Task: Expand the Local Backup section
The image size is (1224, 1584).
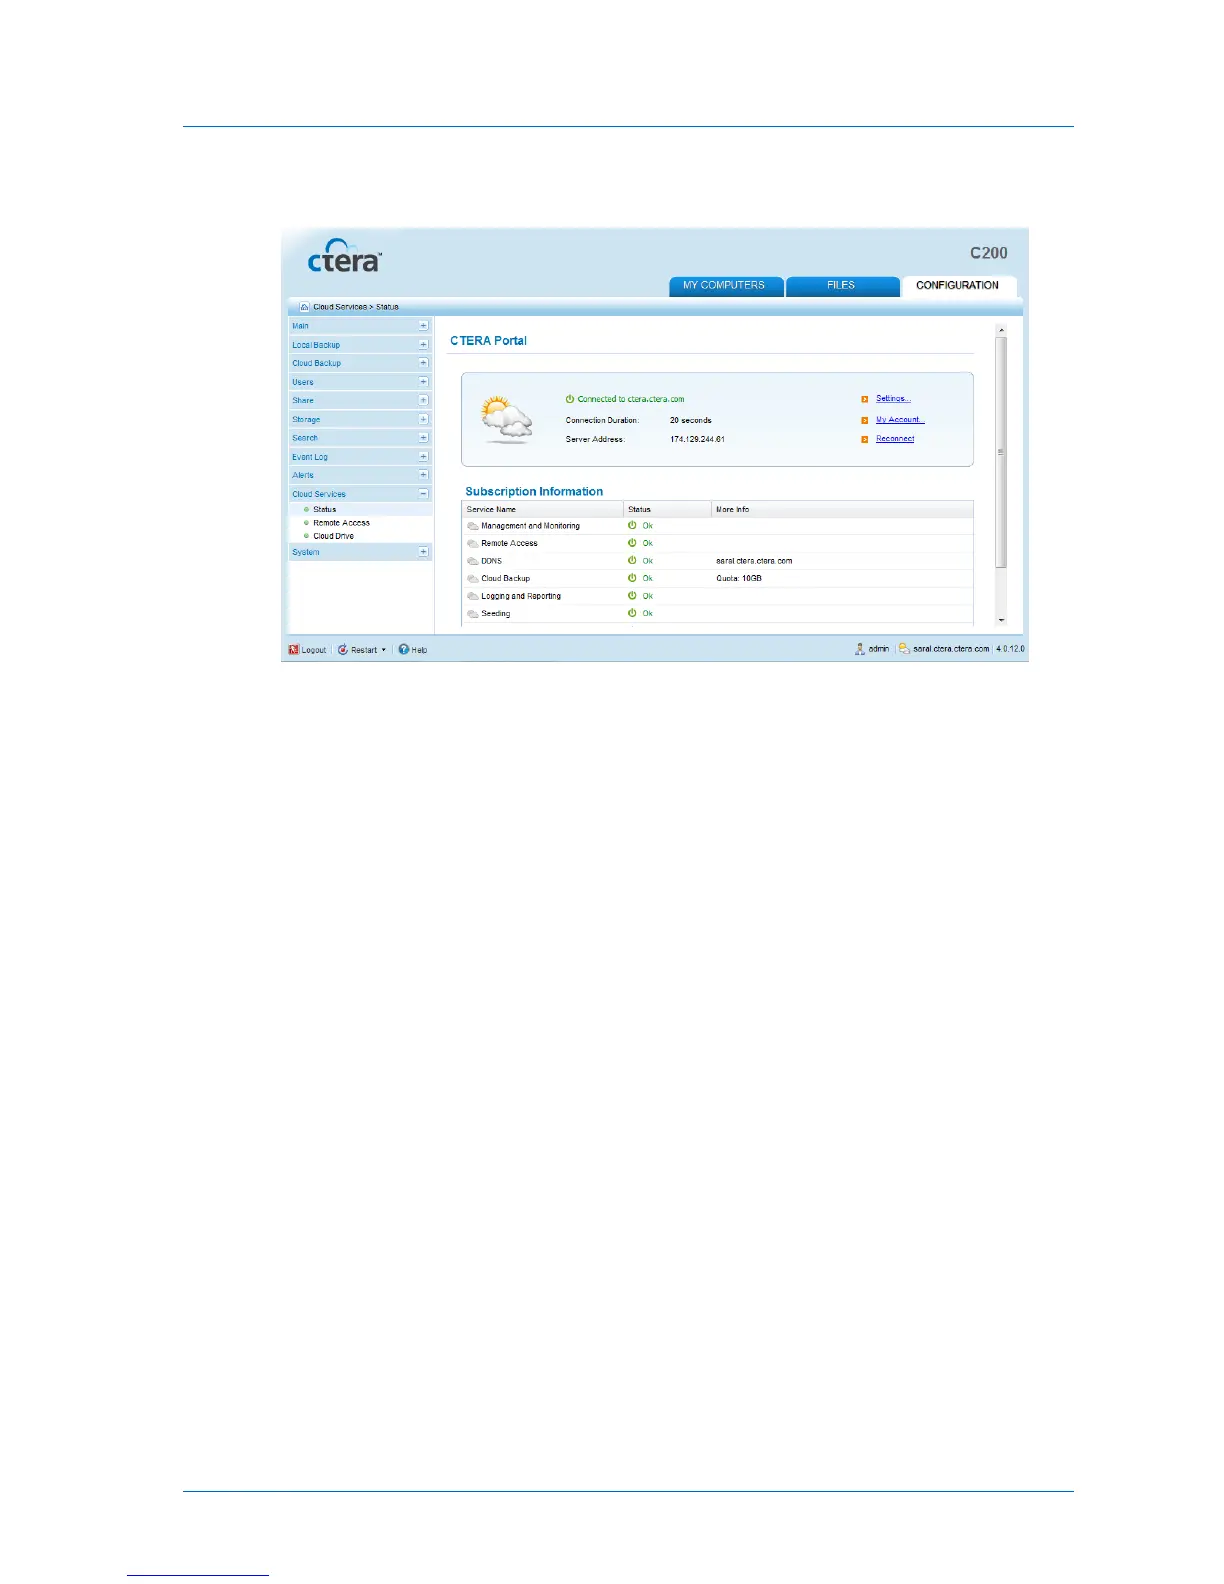Action: [x=423, y=344]
